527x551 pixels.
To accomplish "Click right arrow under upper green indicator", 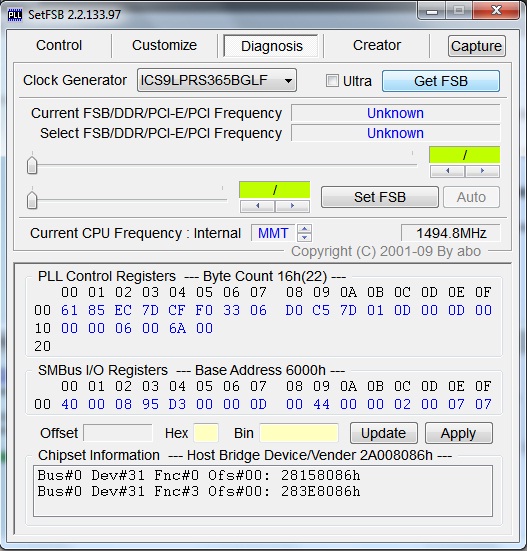I will point(482,171).
